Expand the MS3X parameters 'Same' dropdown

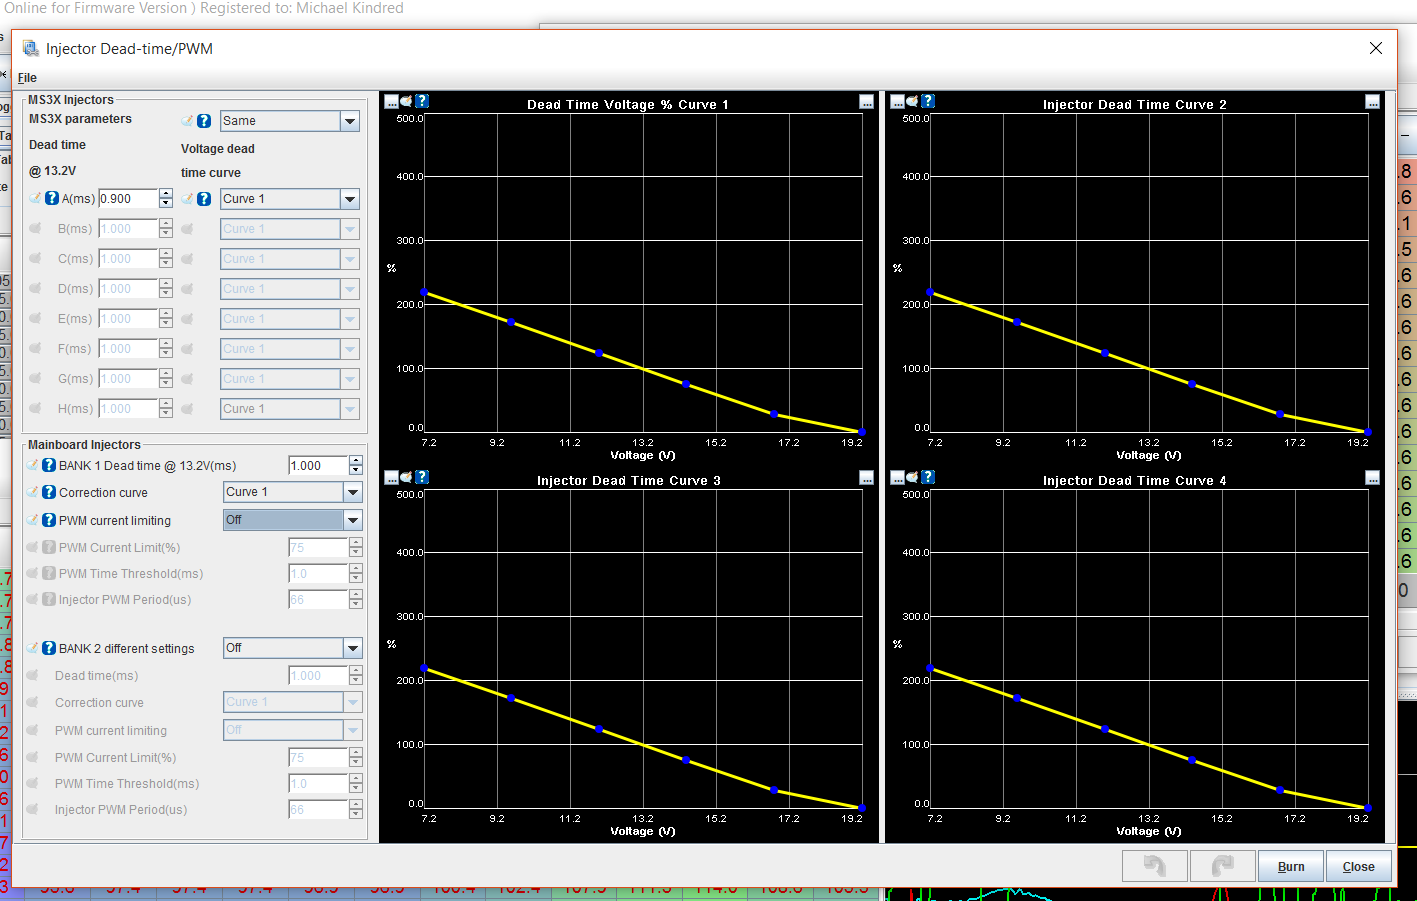pos(350,121)
